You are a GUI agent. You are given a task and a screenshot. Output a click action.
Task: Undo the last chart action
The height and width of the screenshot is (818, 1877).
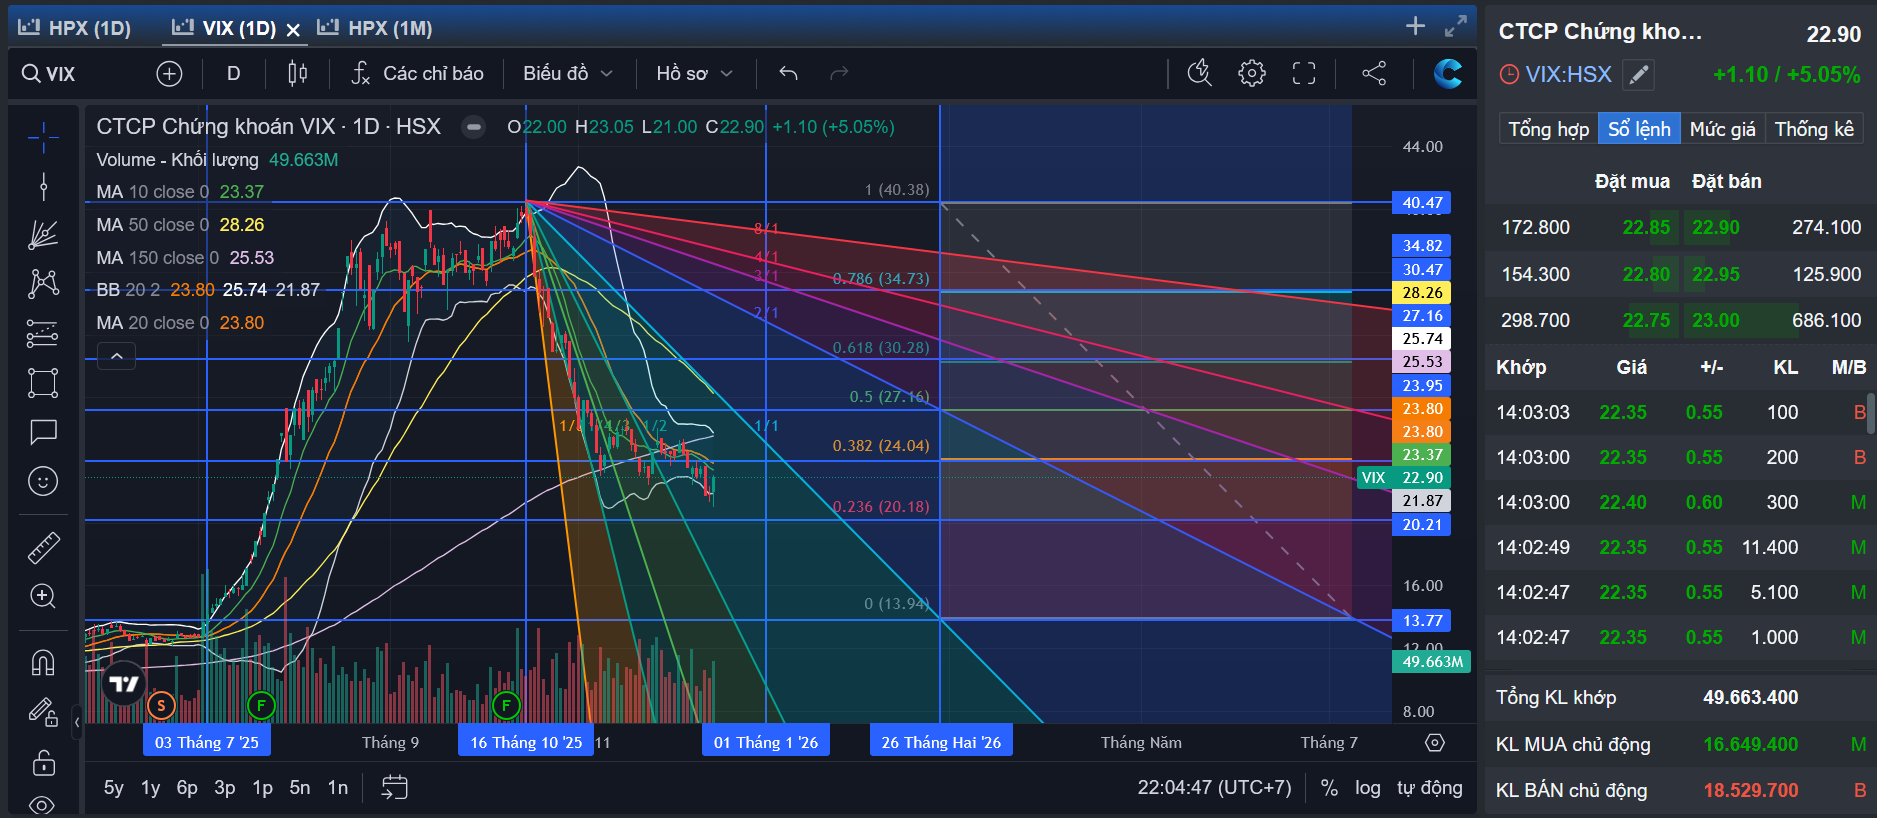[788, 73]
